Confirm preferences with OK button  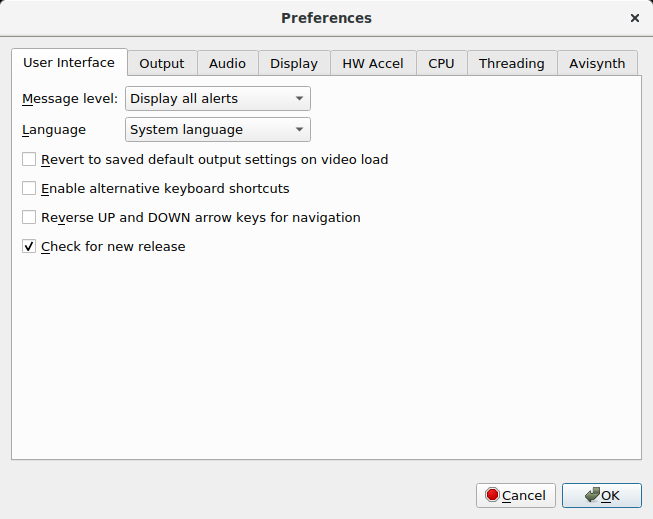(602, 495)
